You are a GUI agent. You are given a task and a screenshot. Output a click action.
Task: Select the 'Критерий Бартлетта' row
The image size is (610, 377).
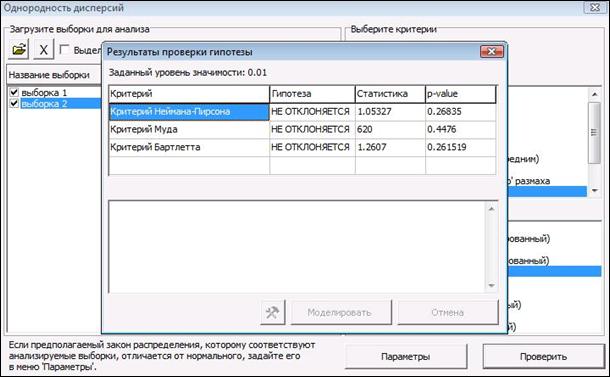189,147
